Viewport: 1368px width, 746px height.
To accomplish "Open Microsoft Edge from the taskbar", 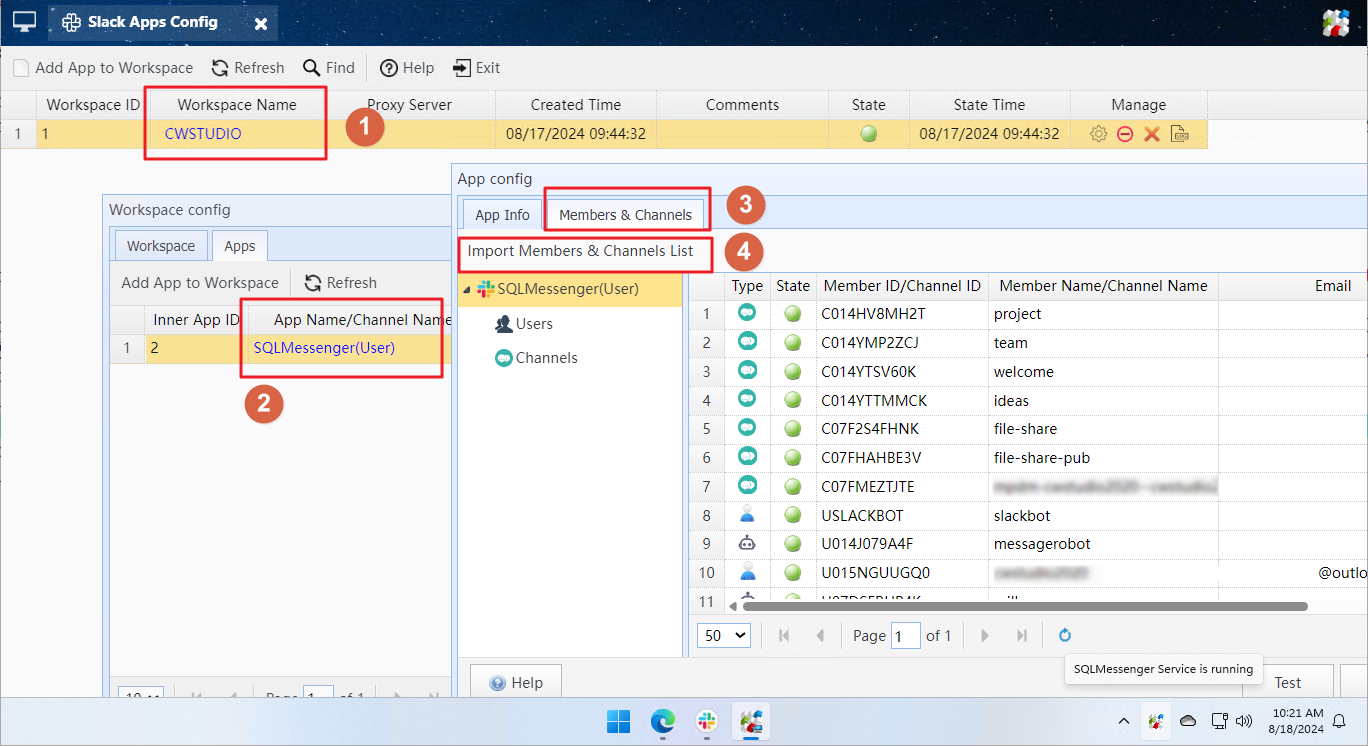I will [663, 721].
